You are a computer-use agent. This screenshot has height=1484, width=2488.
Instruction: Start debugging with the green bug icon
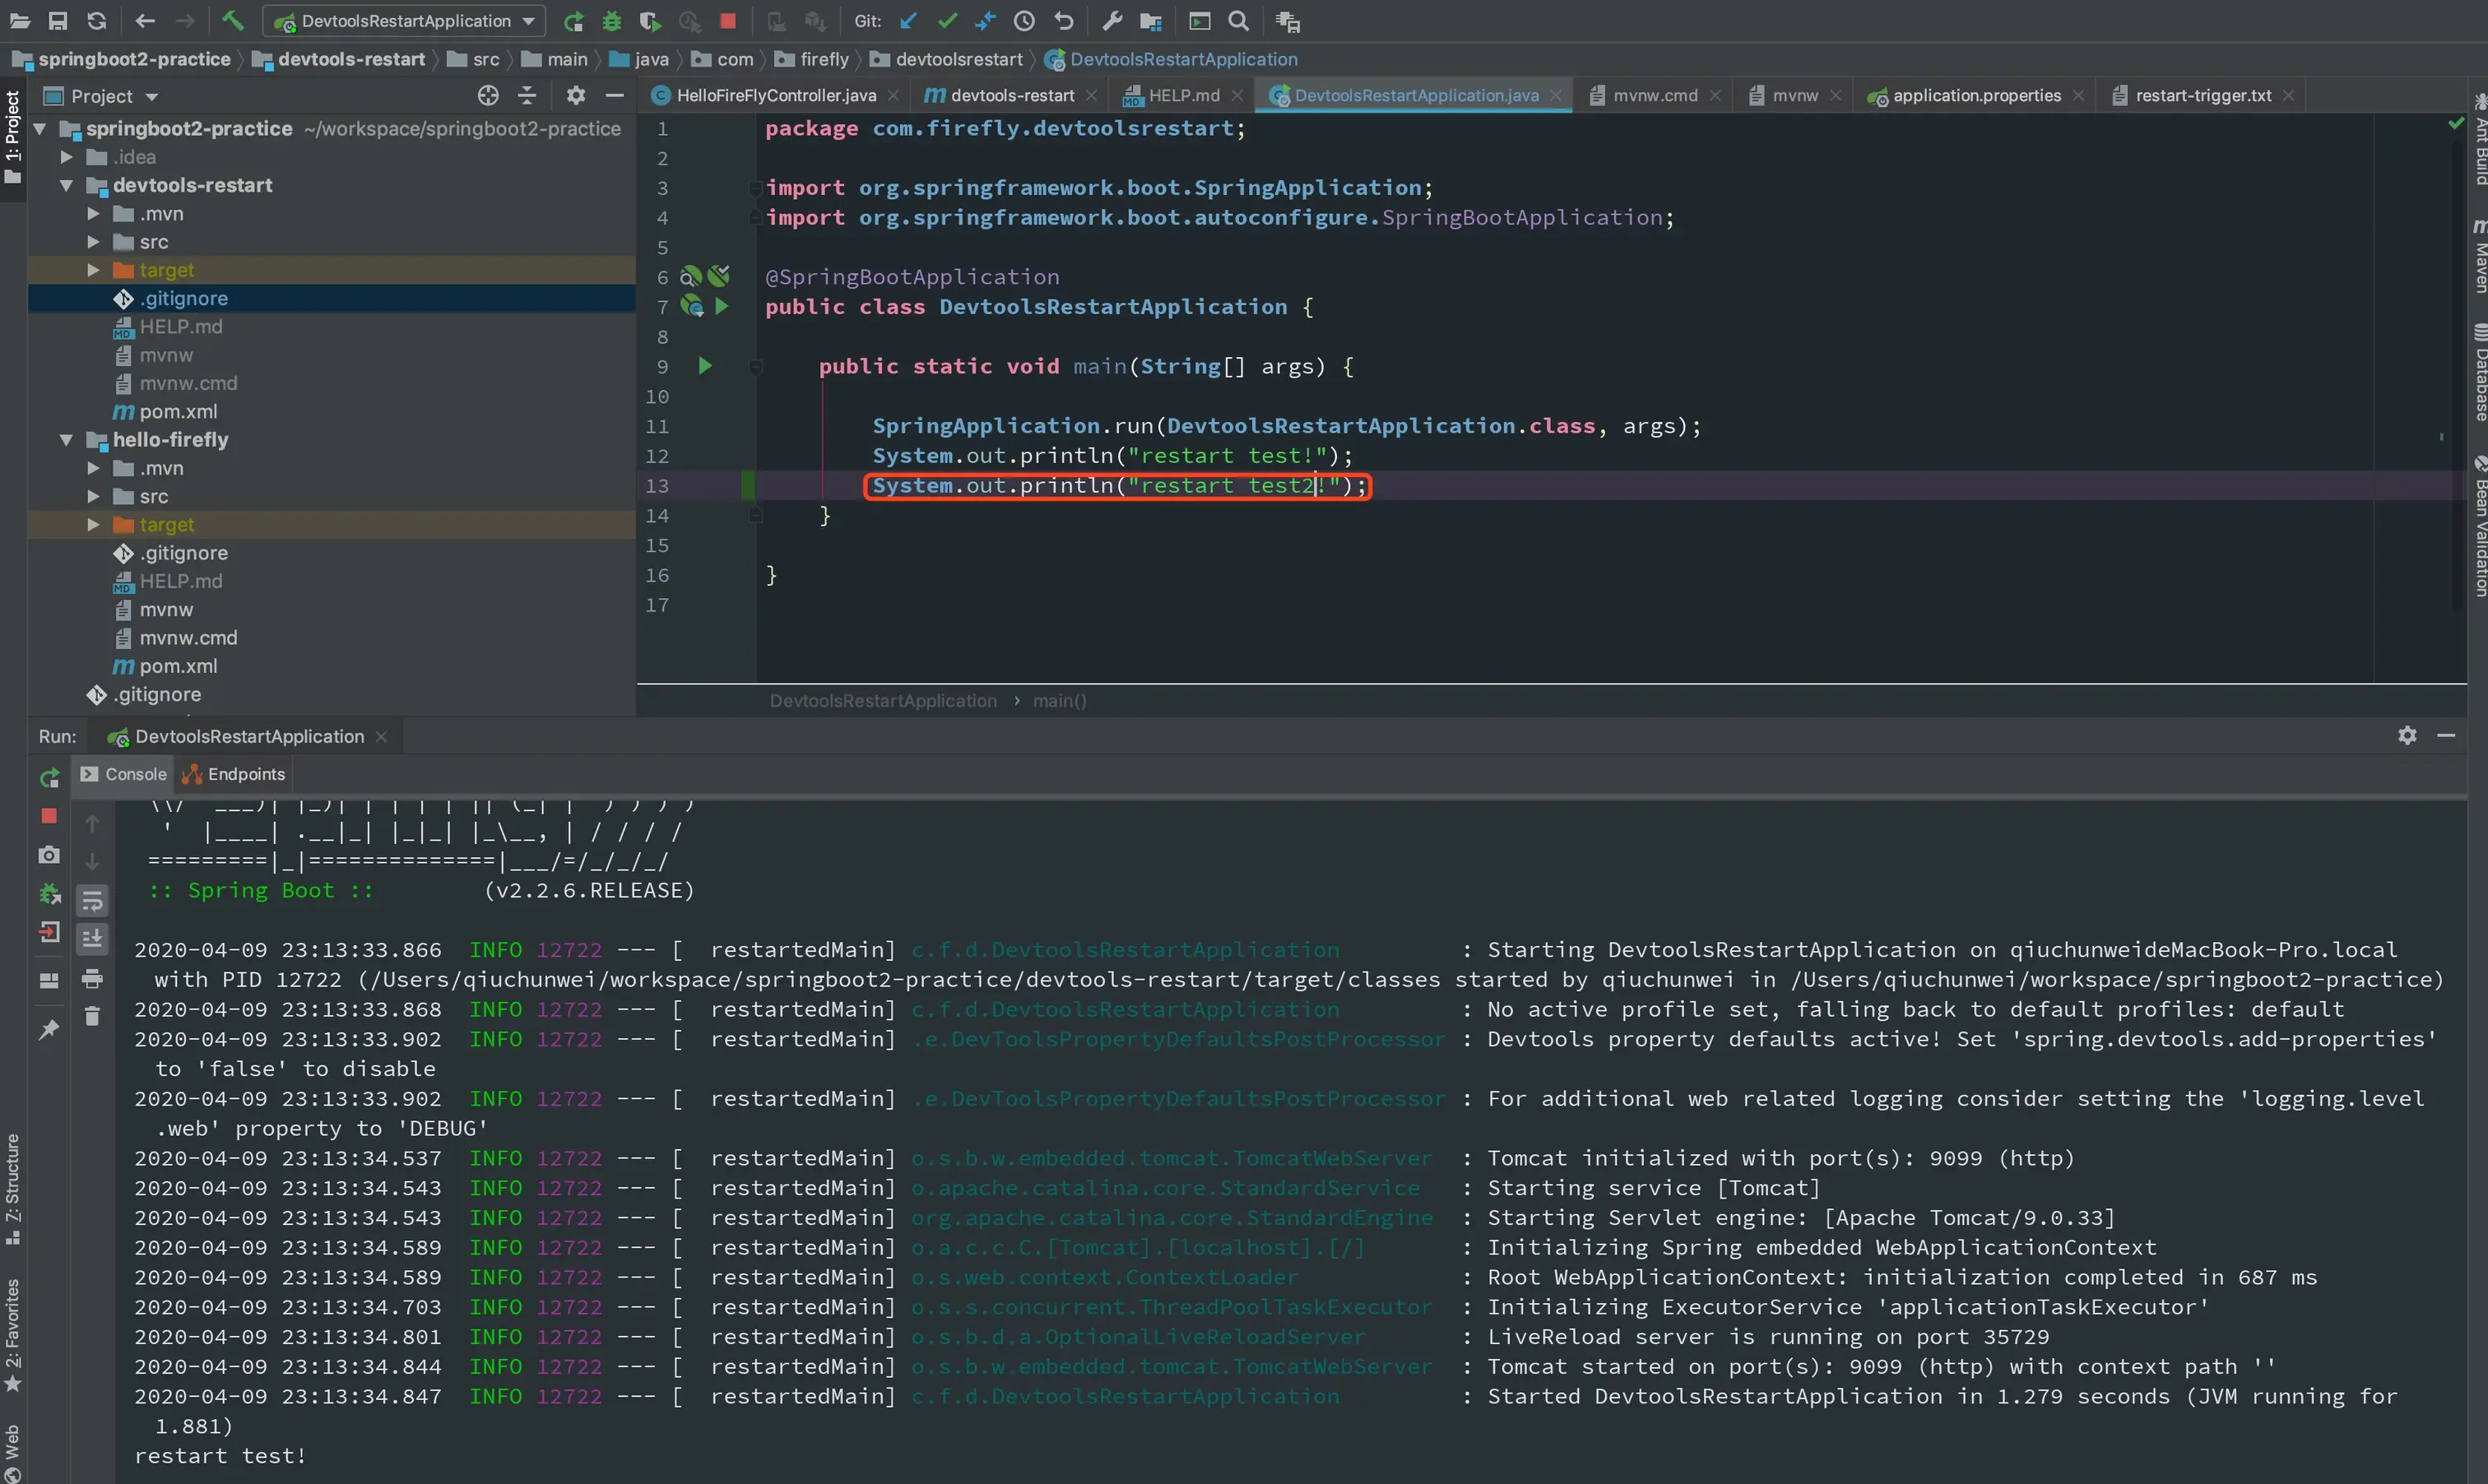tap(612, 21)
